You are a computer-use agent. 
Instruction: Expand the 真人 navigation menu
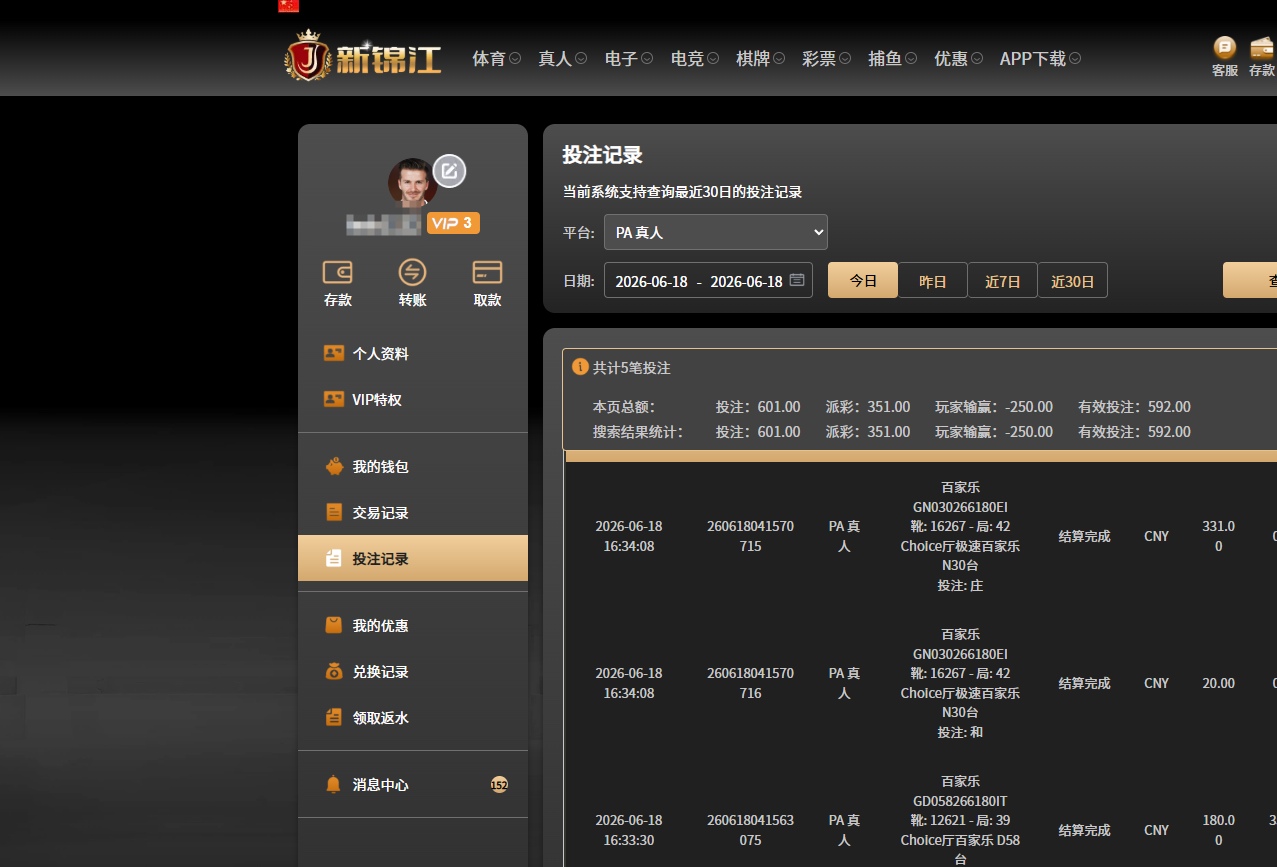click(563, 59)
